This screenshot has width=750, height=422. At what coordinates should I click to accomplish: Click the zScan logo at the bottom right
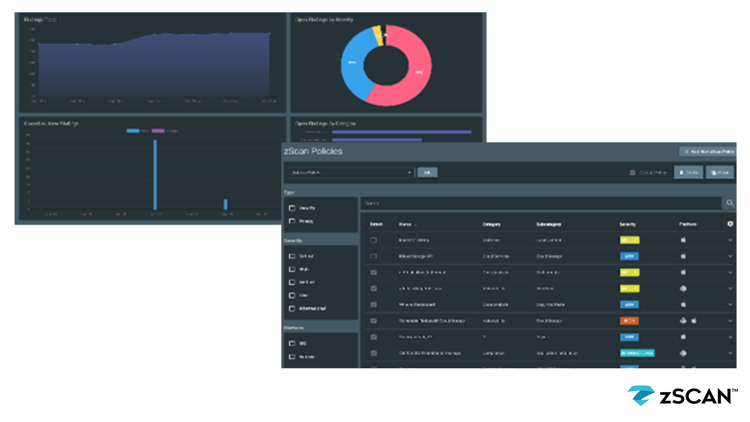click(682, 396)
